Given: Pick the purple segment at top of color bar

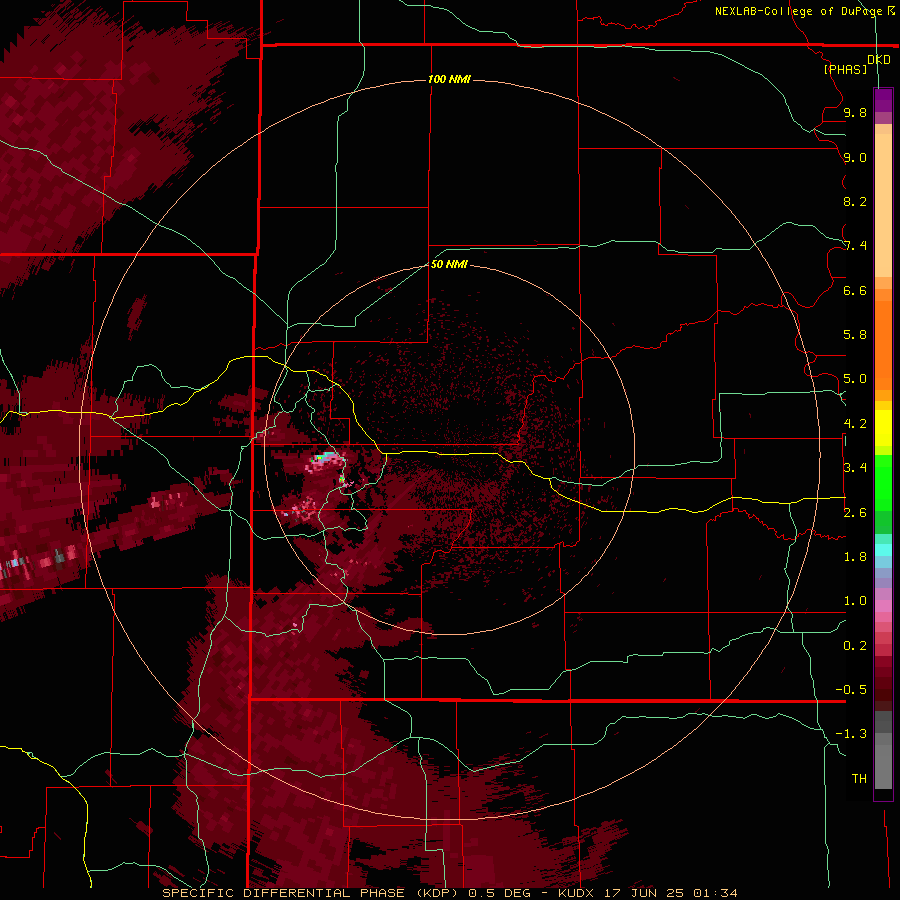Looking at the screenshot, I should (883, 100).
